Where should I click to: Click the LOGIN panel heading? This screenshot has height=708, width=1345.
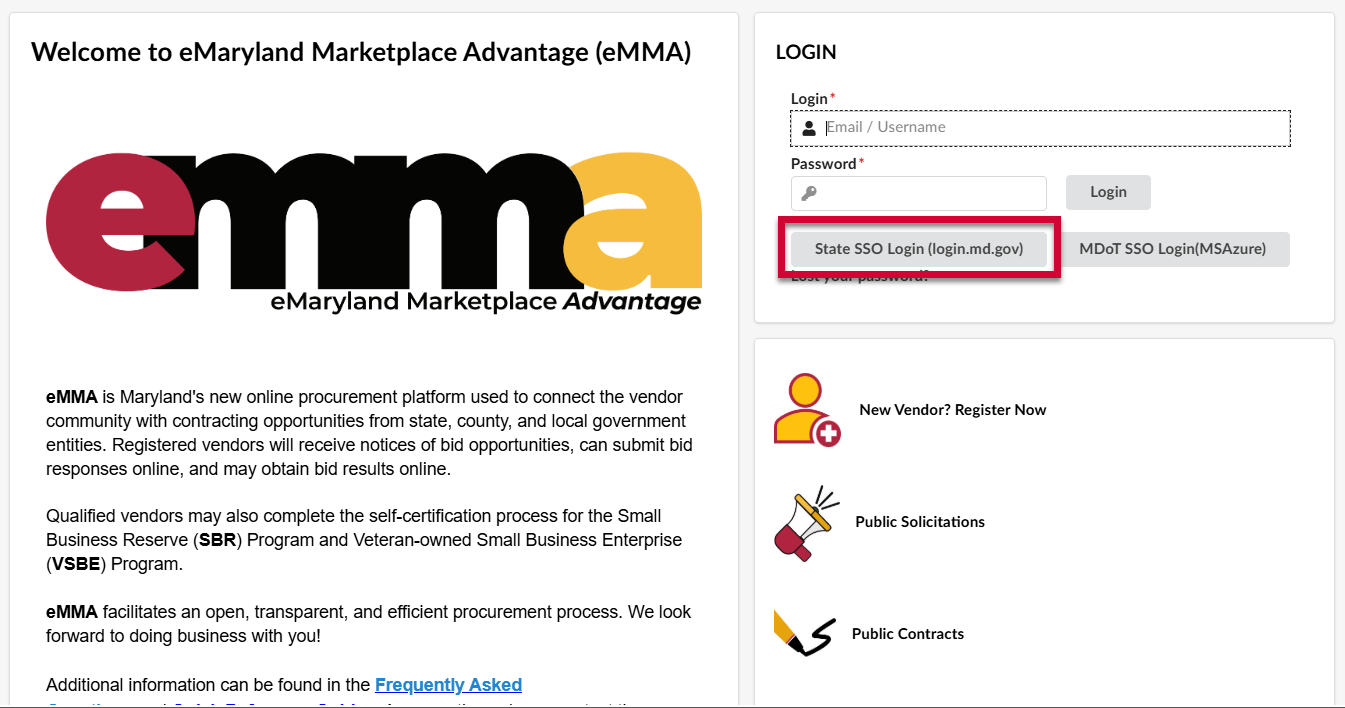(x=806, y=52)
